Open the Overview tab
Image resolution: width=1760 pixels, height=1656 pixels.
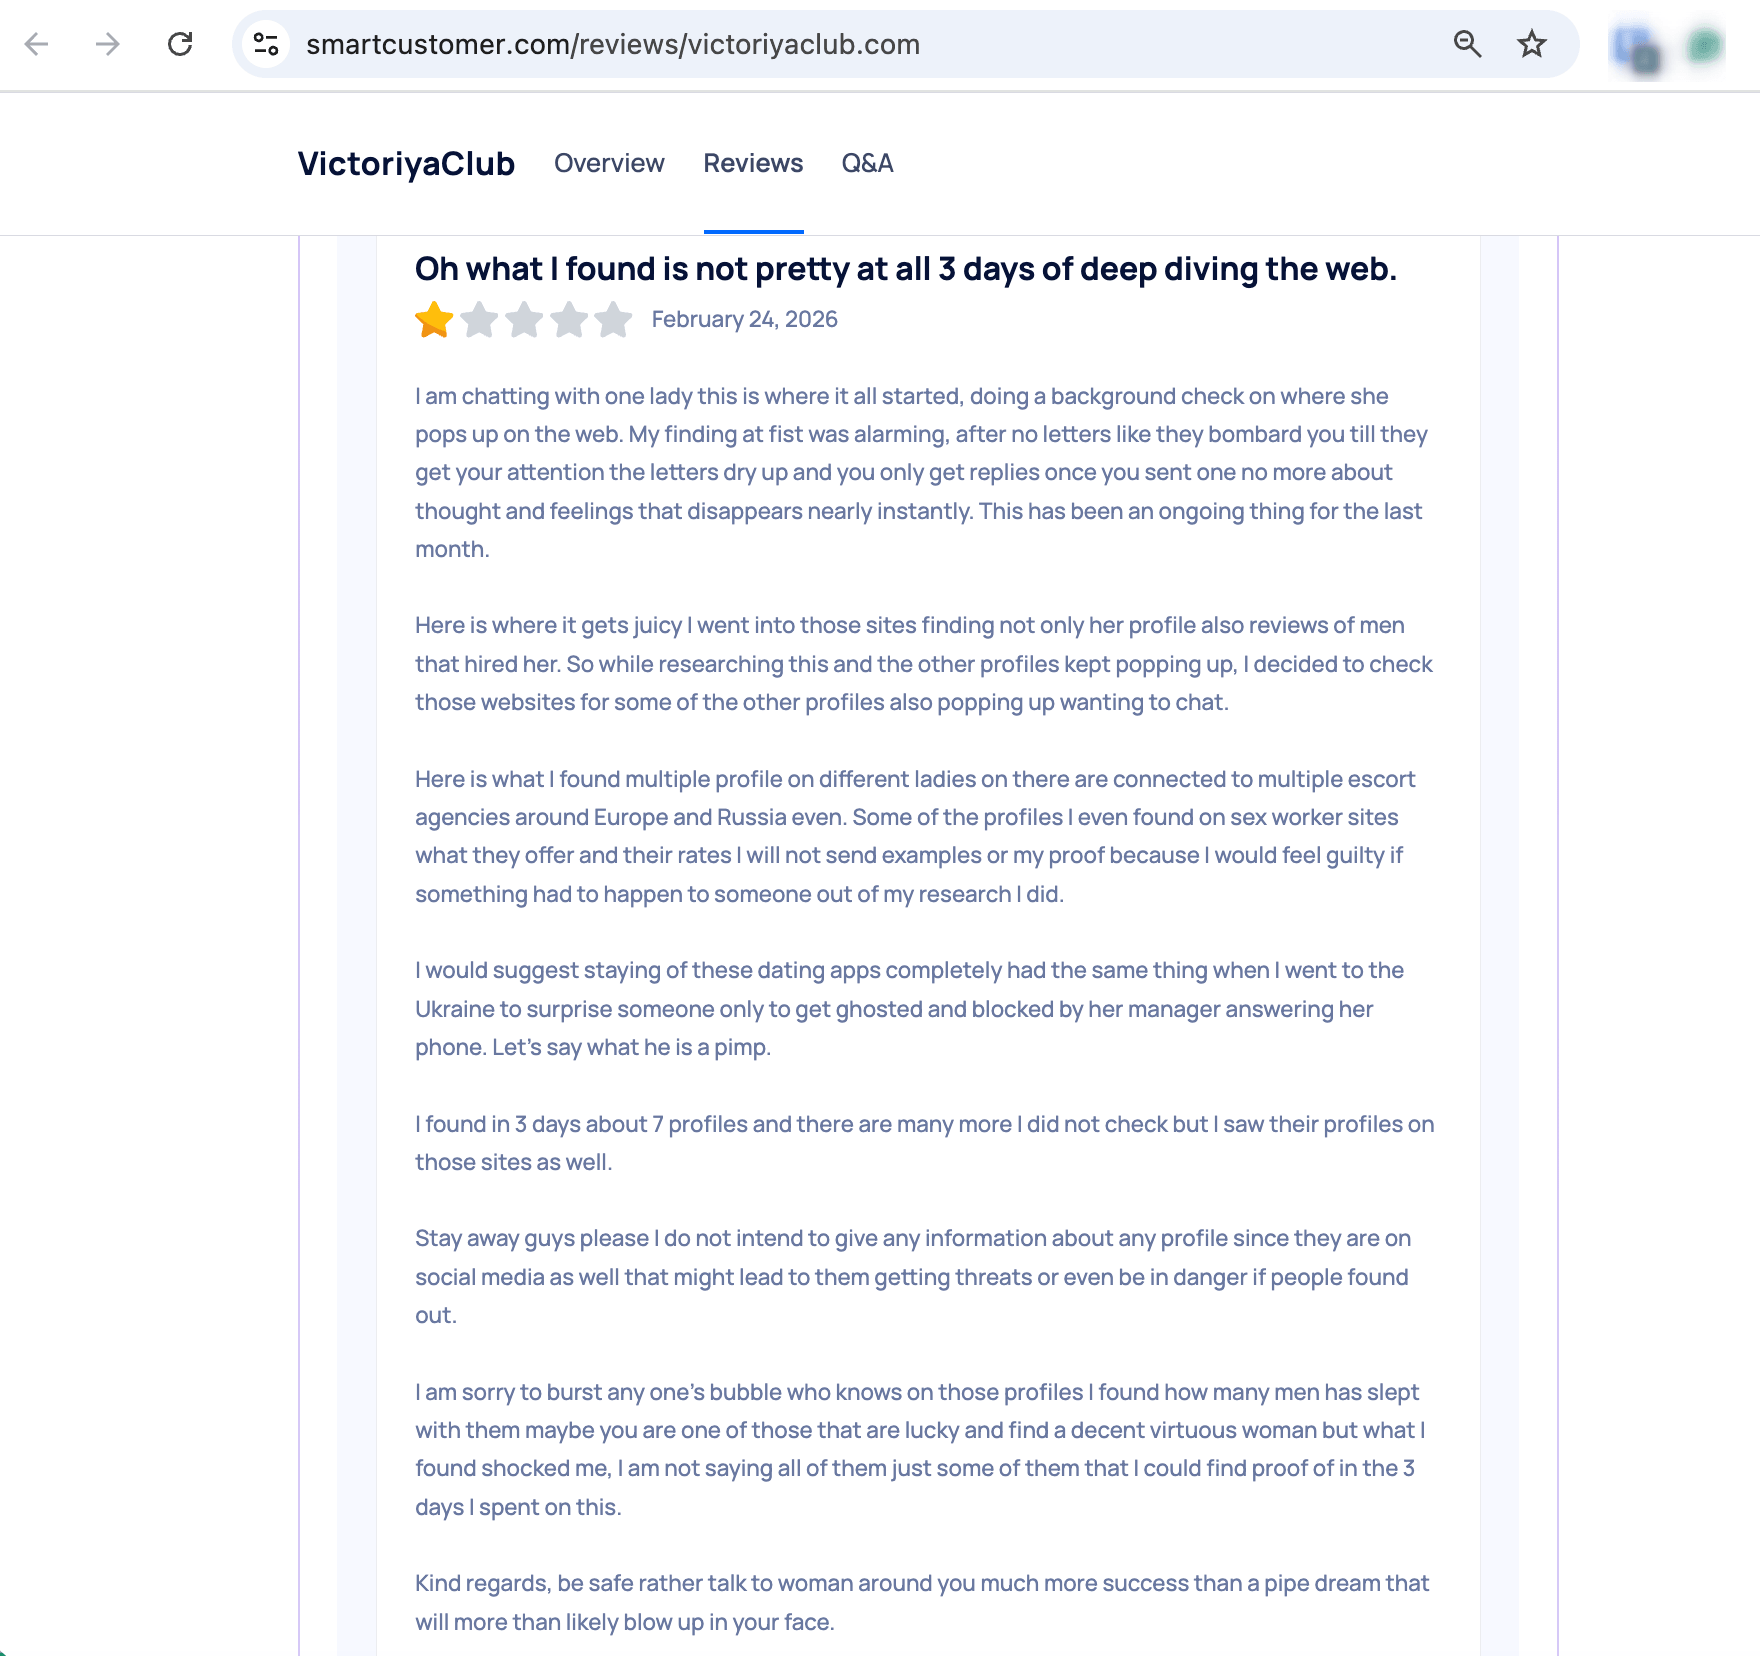pos(609,163)
